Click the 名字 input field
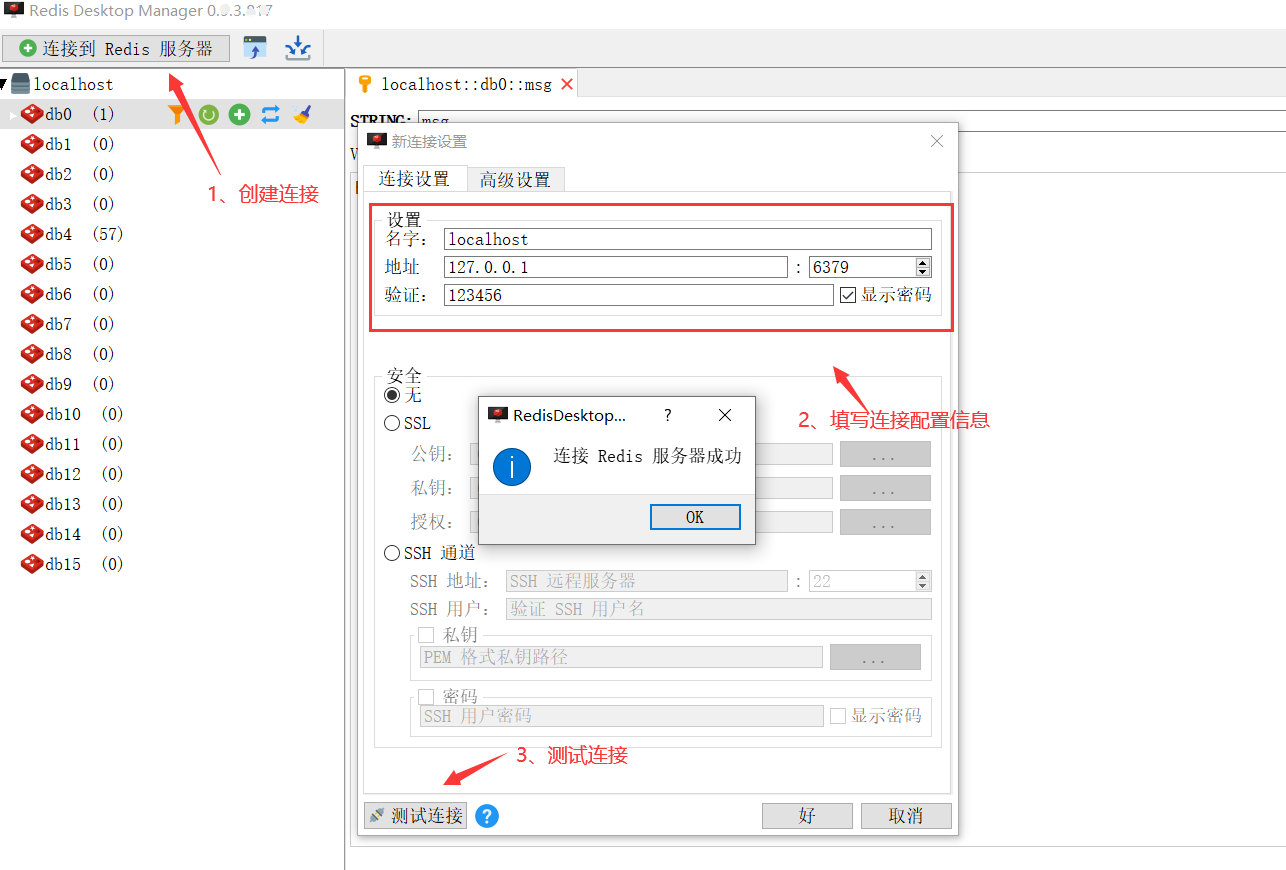 click(688, 239)
